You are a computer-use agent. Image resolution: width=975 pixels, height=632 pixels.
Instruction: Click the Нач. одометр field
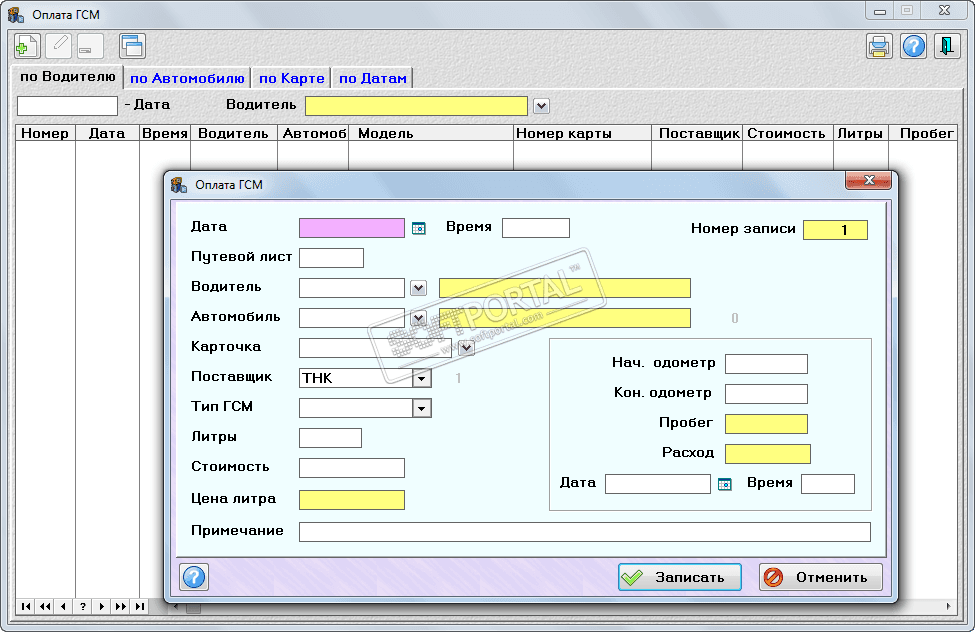click(x=767, y=364)
